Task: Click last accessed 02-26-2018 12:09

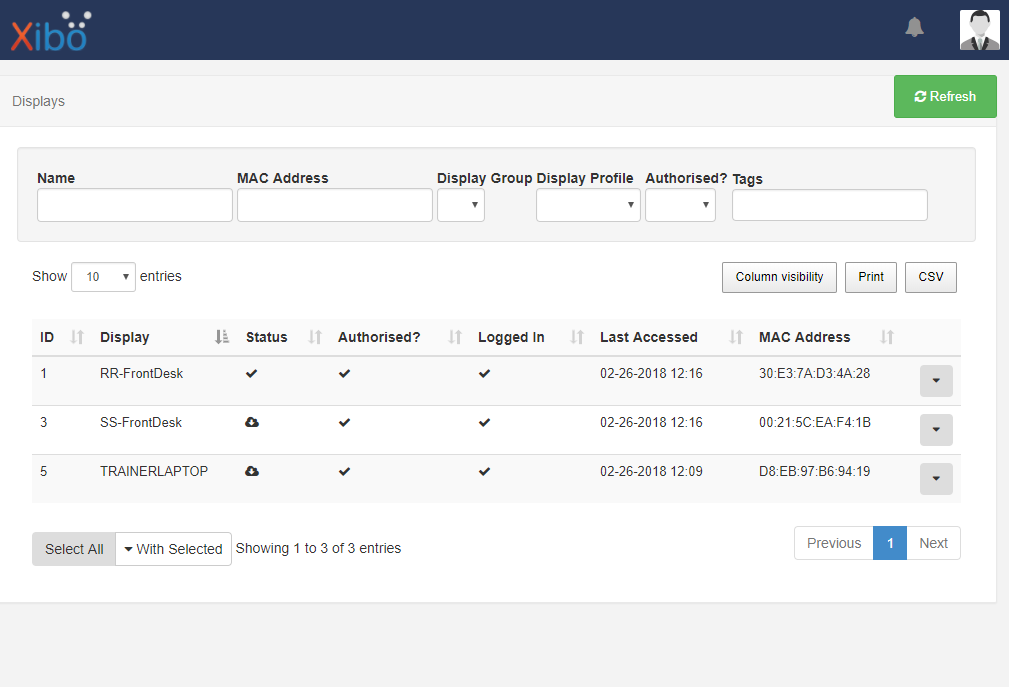Action: pos(651,472)
